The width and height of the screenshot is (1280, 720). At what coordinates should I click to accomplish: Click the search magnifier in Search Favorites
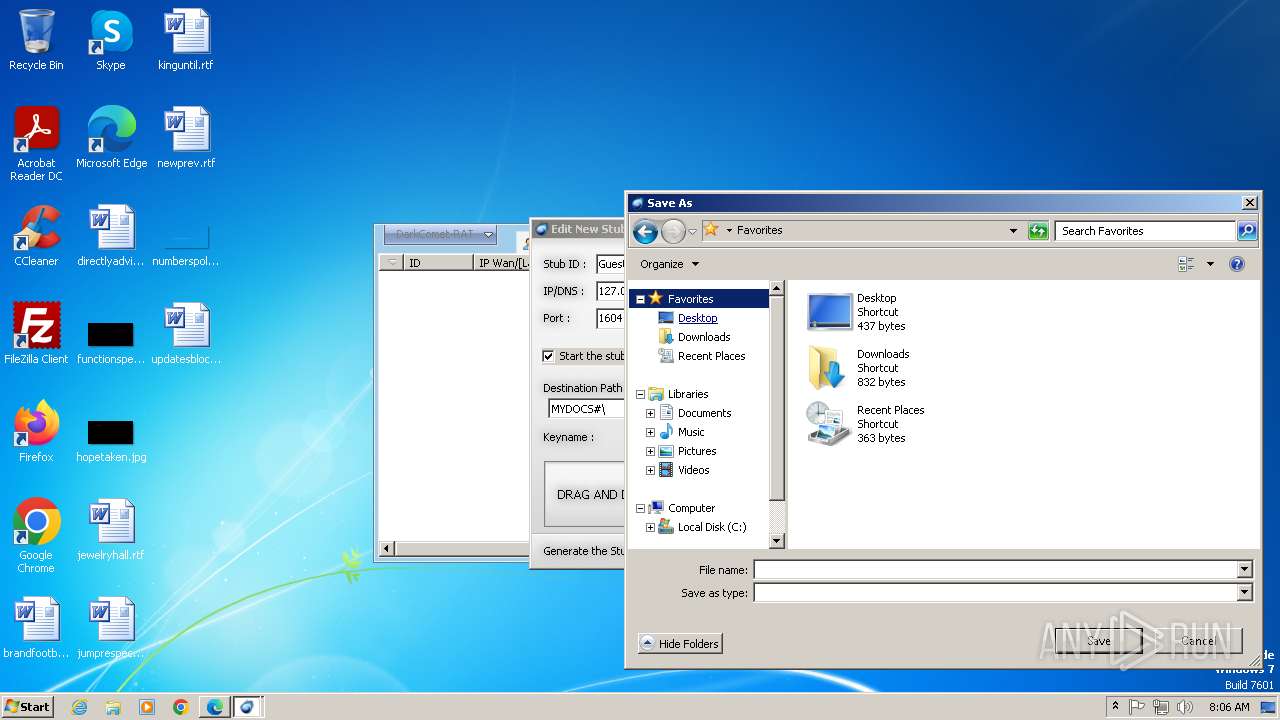pos(1246,231)
